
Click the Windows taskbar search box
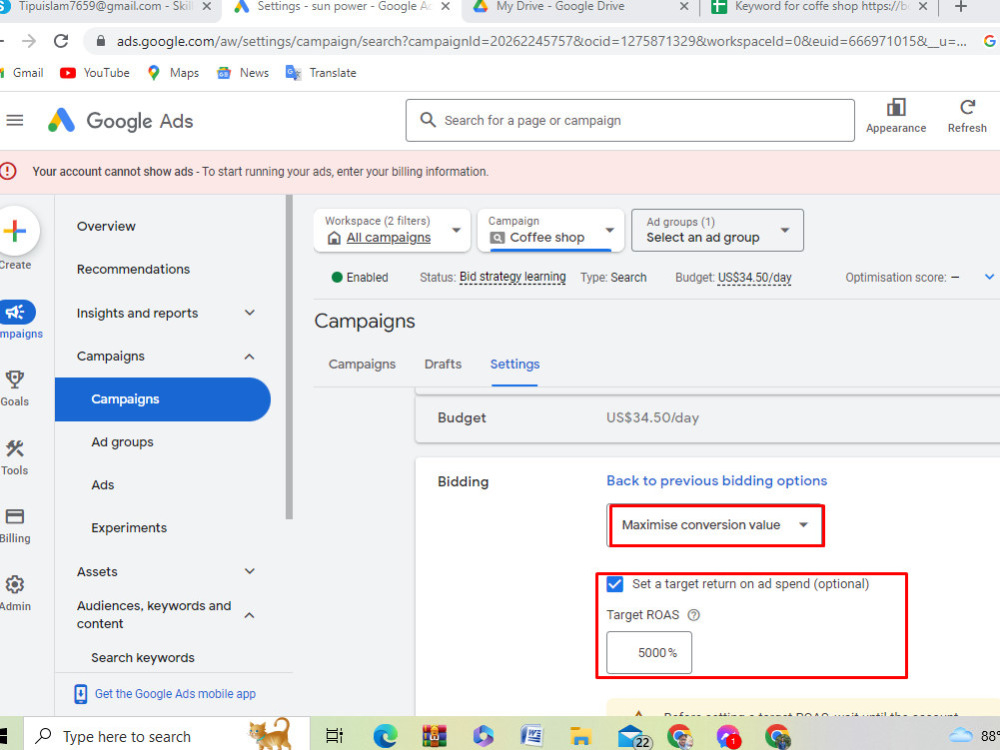pos(167,736)
